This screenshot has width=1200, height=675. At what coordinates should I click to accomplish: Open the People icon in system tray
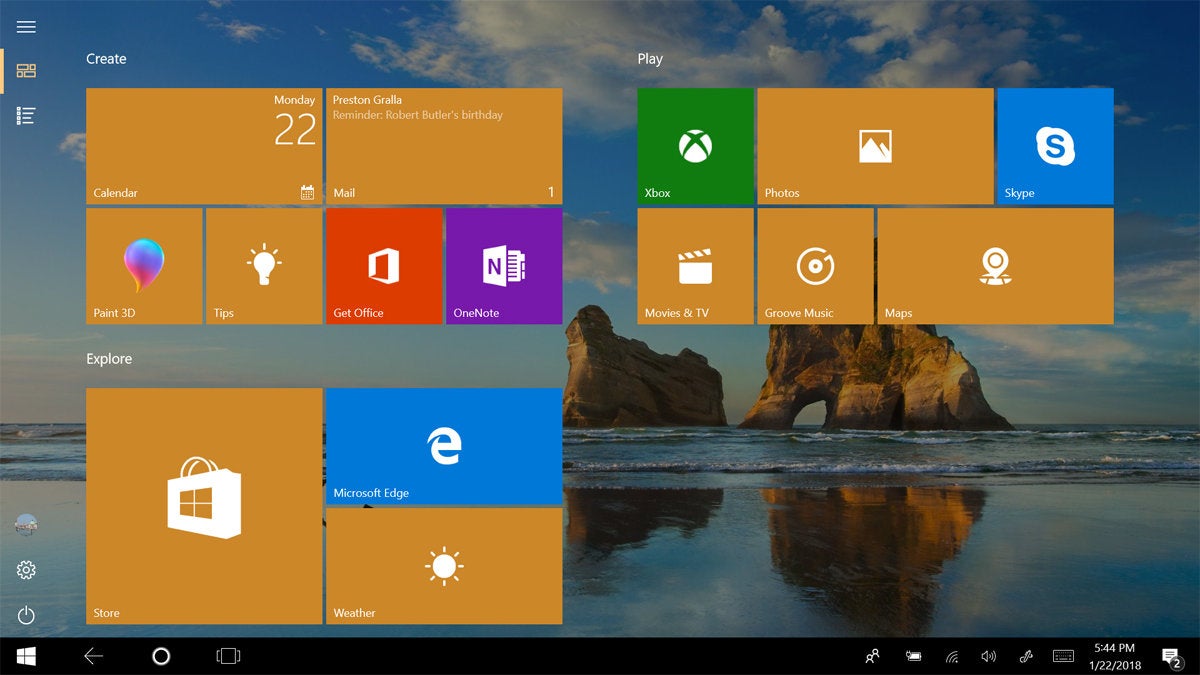(872, 656)
